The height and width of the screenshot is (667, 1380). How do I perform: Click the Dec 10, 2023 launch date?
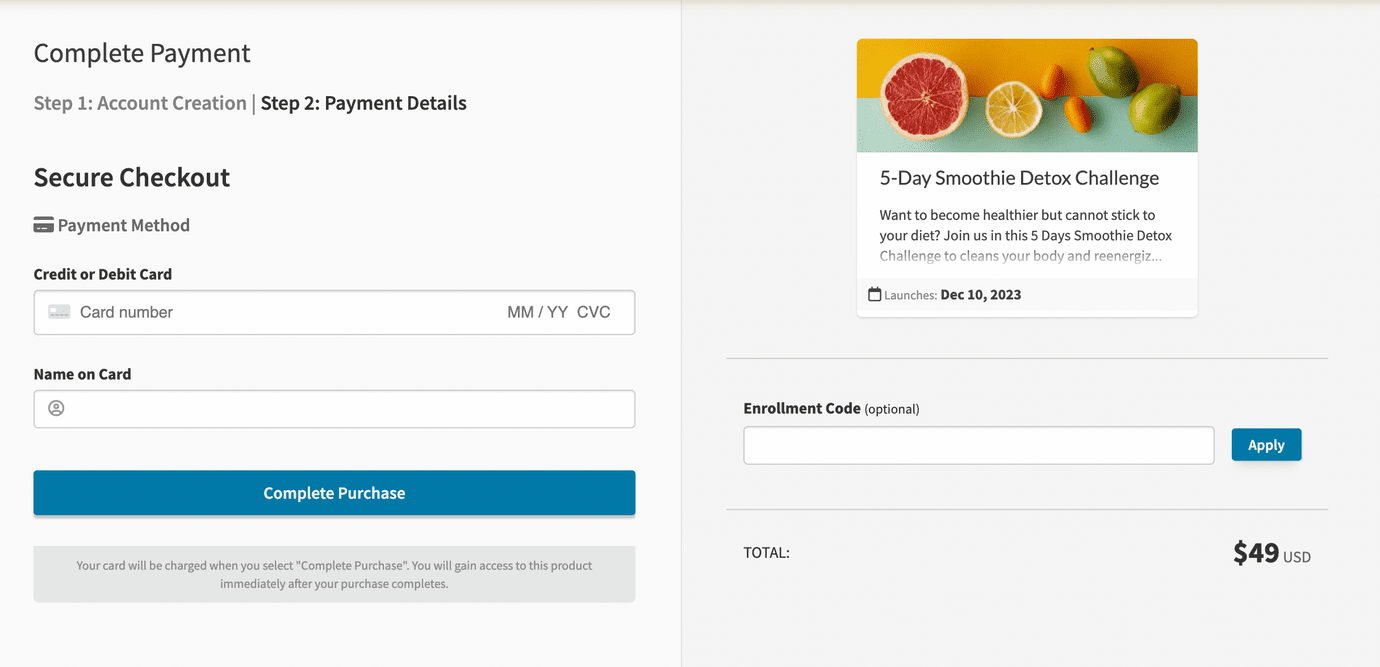click(980, 295)
